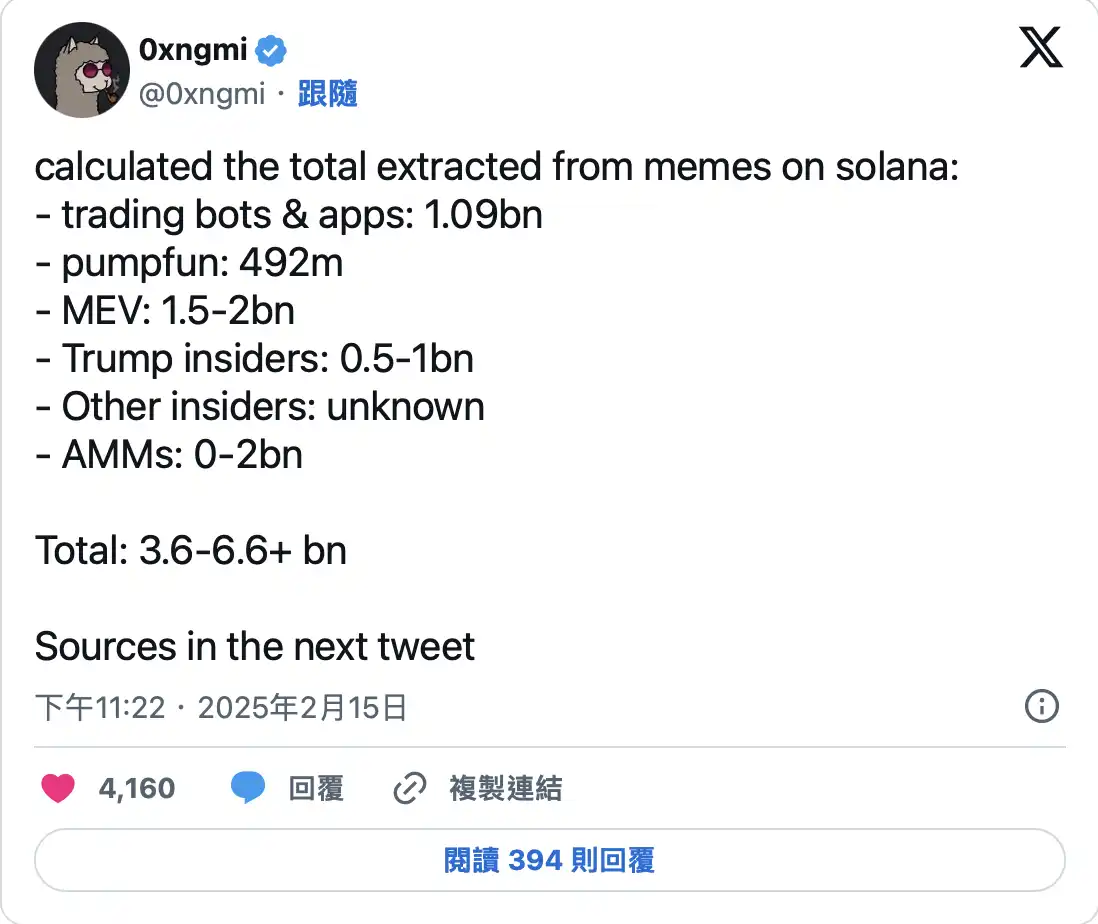The height and width of the screenshot is (924, 1098).
Task: Open 閱讀 394 則回覆 button
Action: click(549, 860)
